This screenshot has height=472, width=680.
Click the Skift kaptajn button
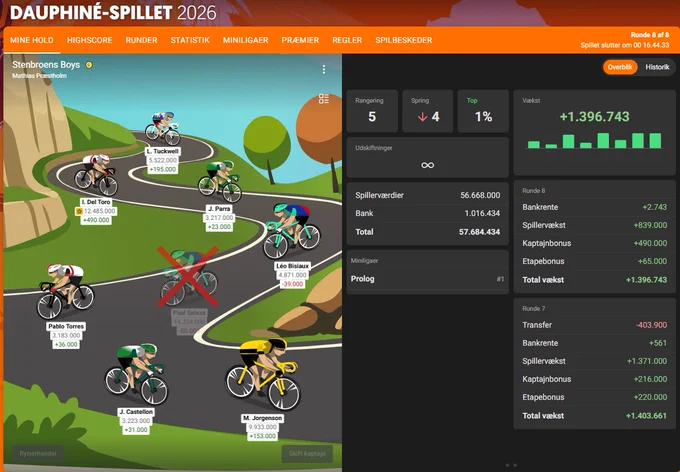coord(307,453)
